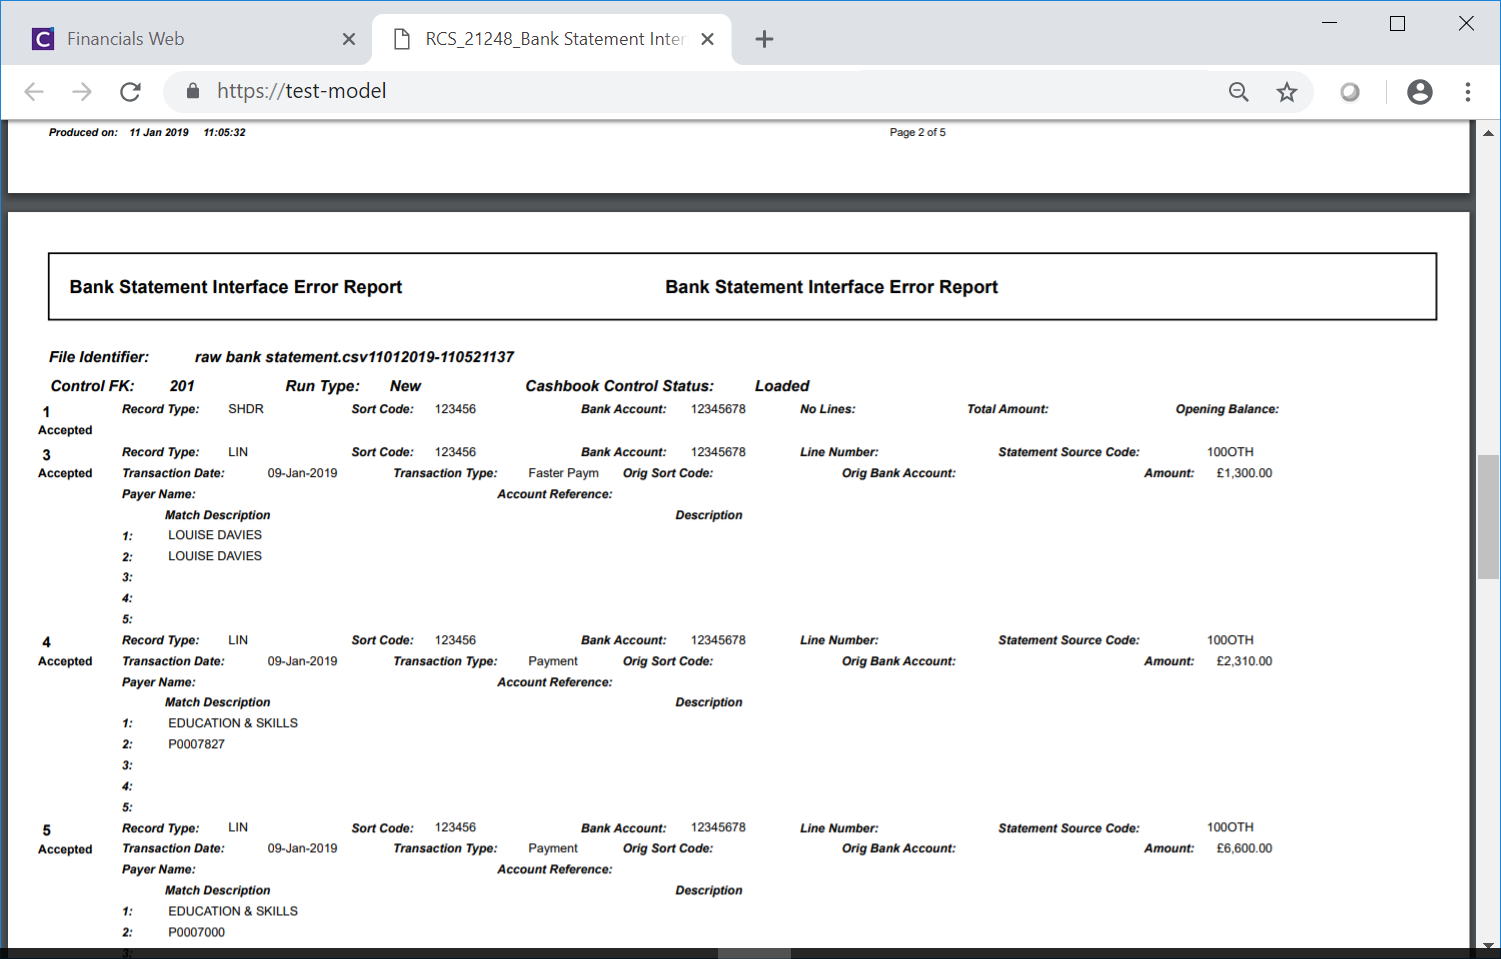The image size is (1501, 959).
Task: Click the Control FK value 201
Action: point(182,386)
